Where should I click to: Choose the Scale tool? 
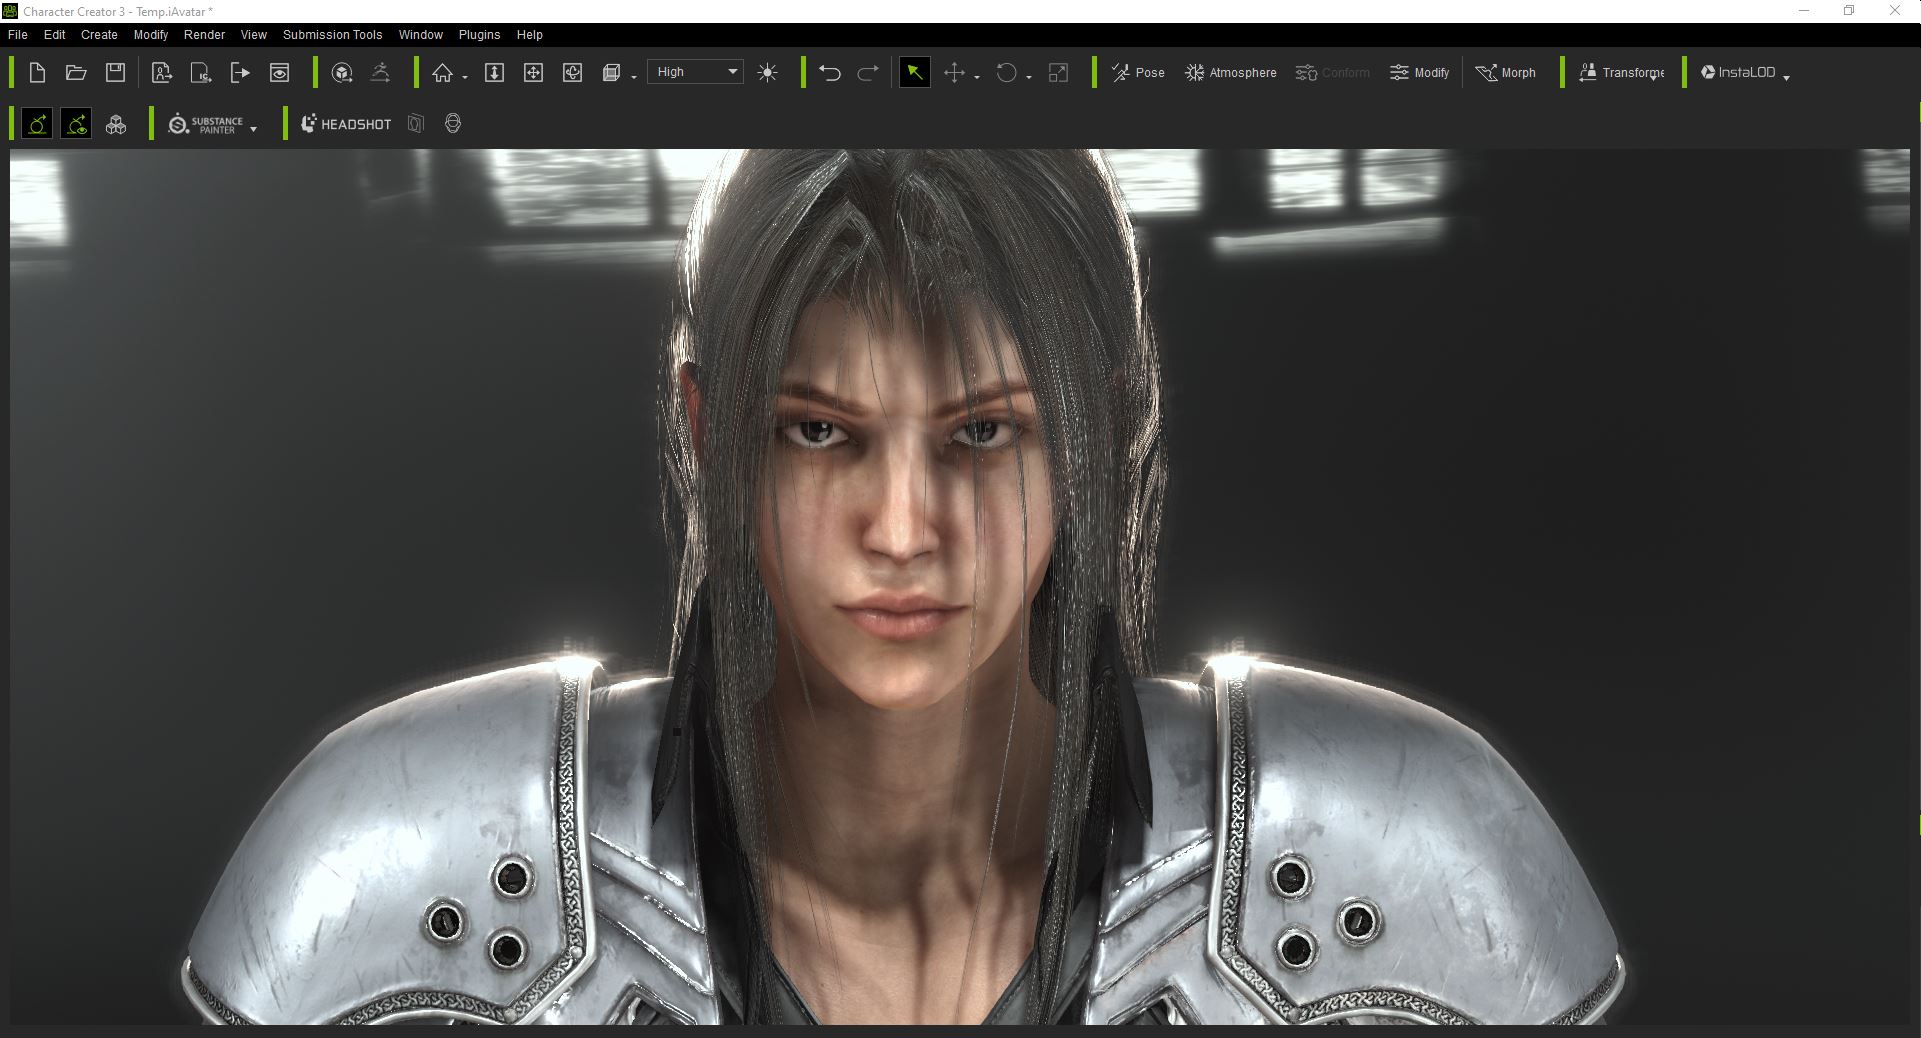pyautogui.click(x=1058, y=72)
